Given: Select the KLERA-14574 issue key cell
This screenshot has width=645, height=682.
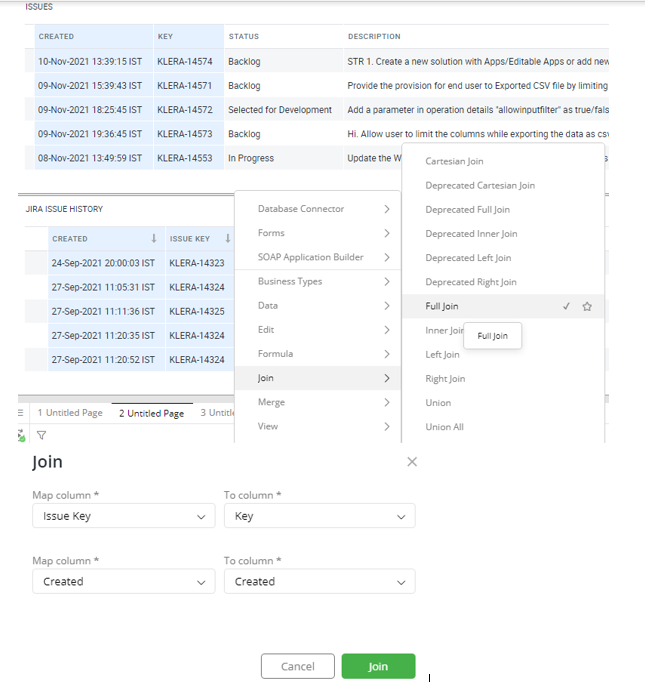Looking at the screenshot, I should 186,62.
